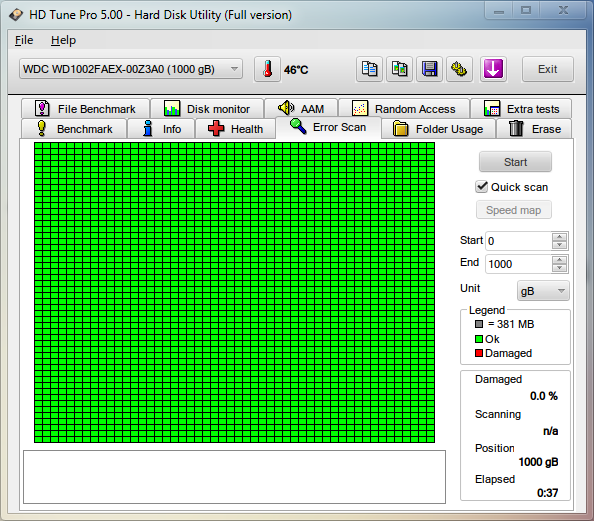Viewport: 594px width, 521px height.
Task: Open the File Benchmark tab
Action: (85, 109)
